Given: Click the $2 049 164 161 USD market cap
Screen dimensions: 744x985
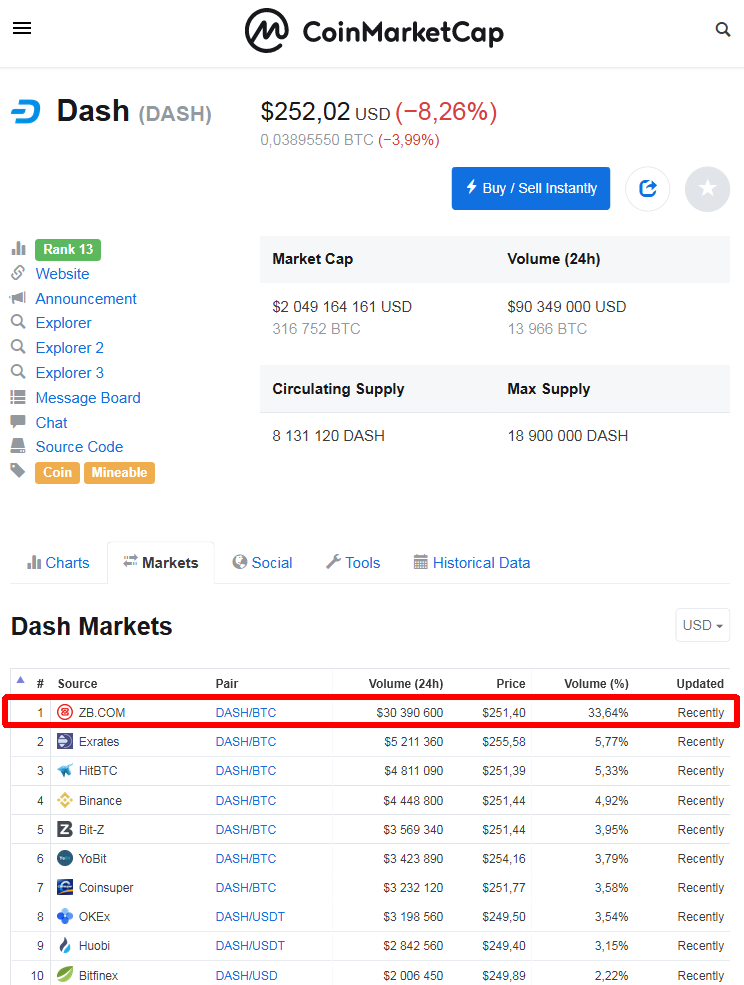Looking at the screenshot, I should 342,307.
